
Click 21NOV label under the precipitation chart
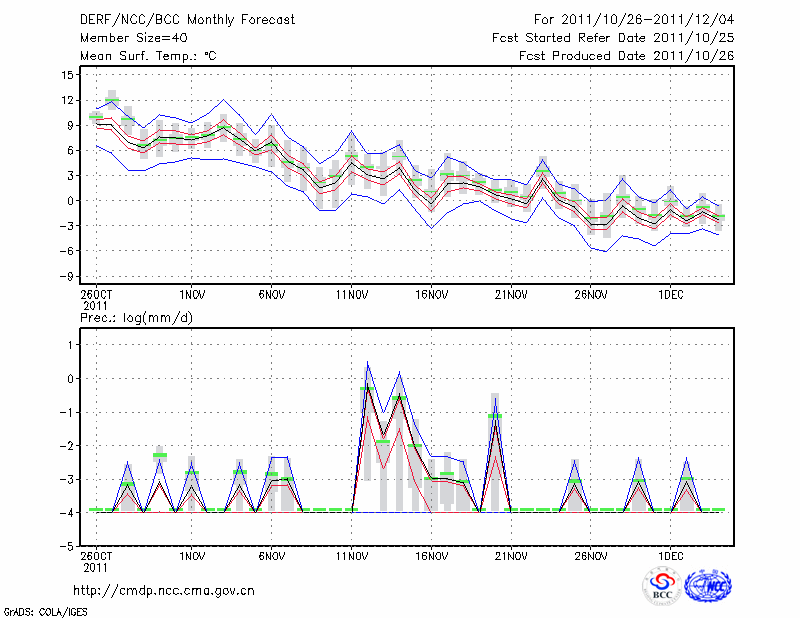coord(511,554)
